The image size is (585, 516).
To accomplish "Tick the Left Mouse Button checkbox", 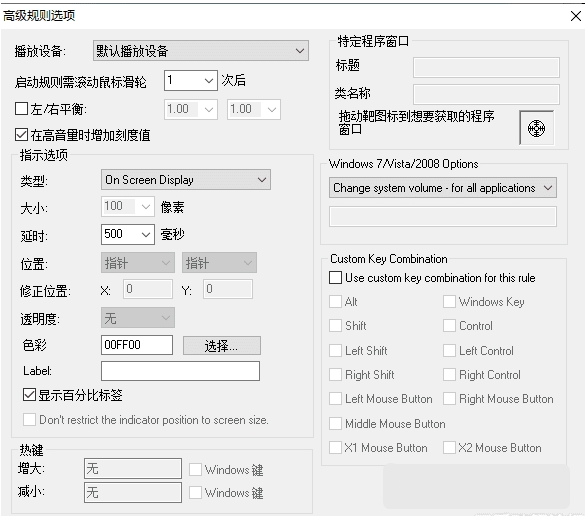I will [x=335, y=398].
